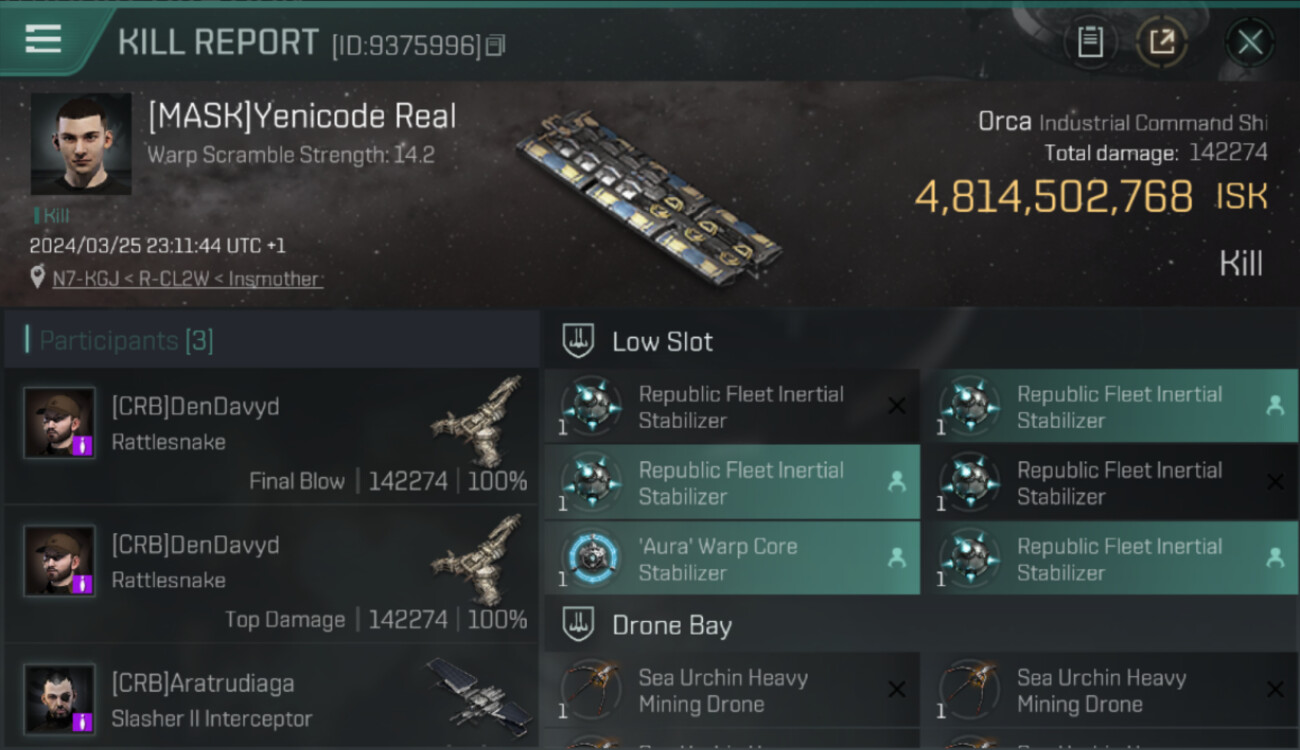Screen dimensions: 1300x750
Task: Open Aratrudiaga's participant portrait
Action: 60,697
